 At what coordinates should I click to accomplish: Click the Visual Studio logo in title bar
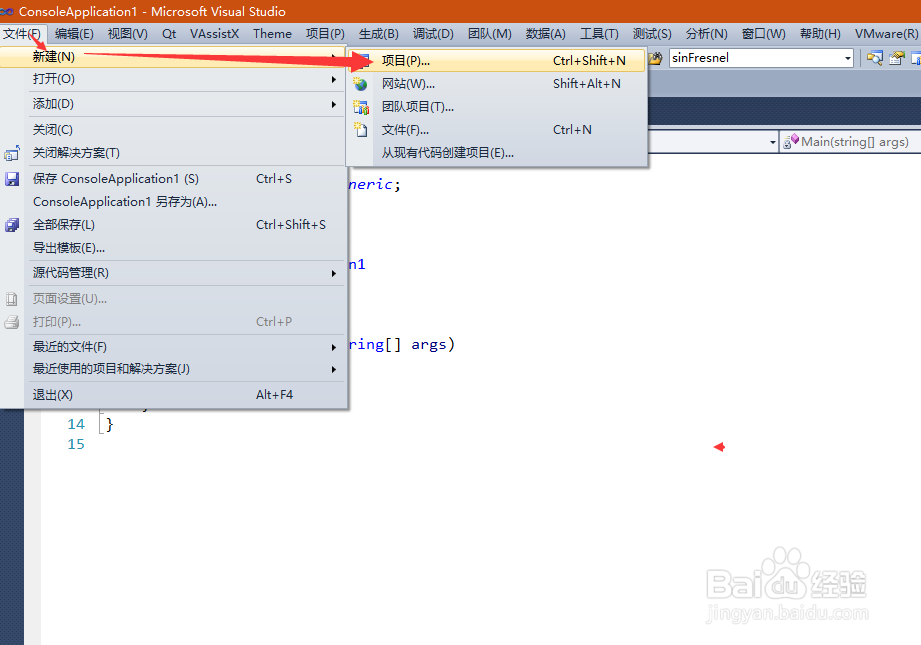pyautogui.click(x=7, y=11)
